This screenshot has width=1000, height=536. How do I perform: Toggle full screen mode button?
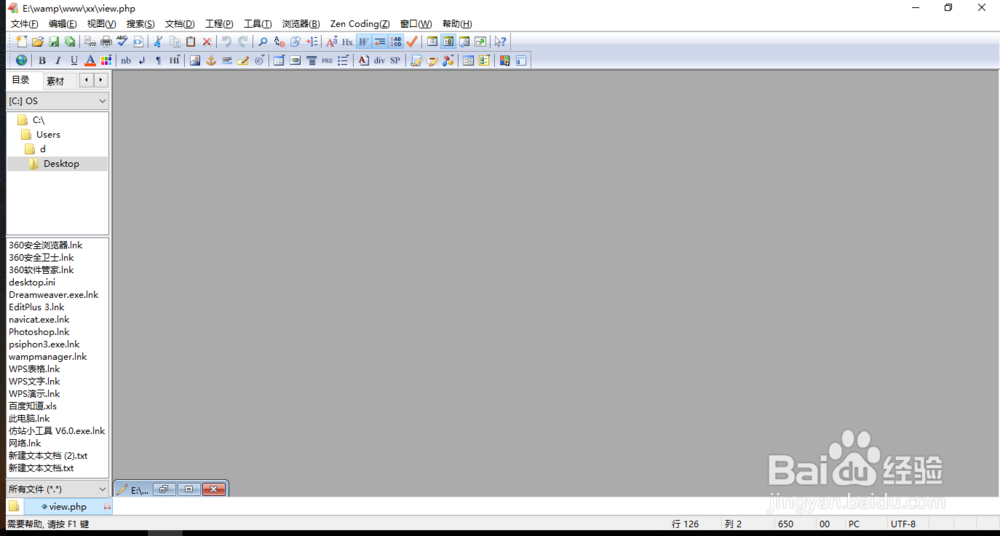click(480, 42)
